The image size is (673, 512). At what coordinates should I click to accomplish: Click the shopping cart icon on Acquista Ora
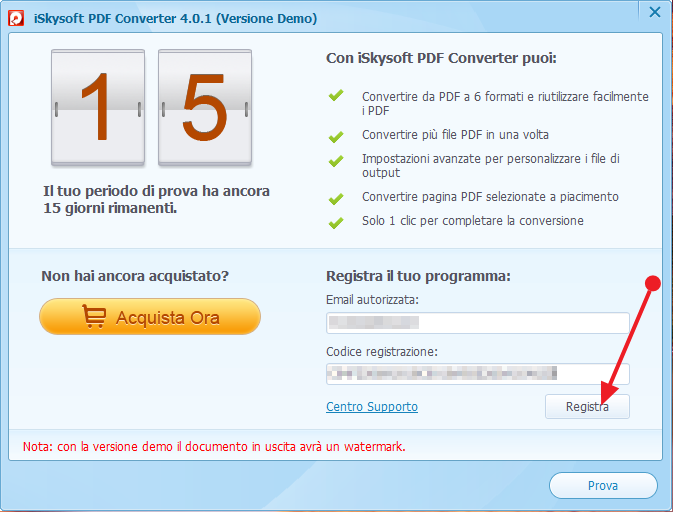94,316
